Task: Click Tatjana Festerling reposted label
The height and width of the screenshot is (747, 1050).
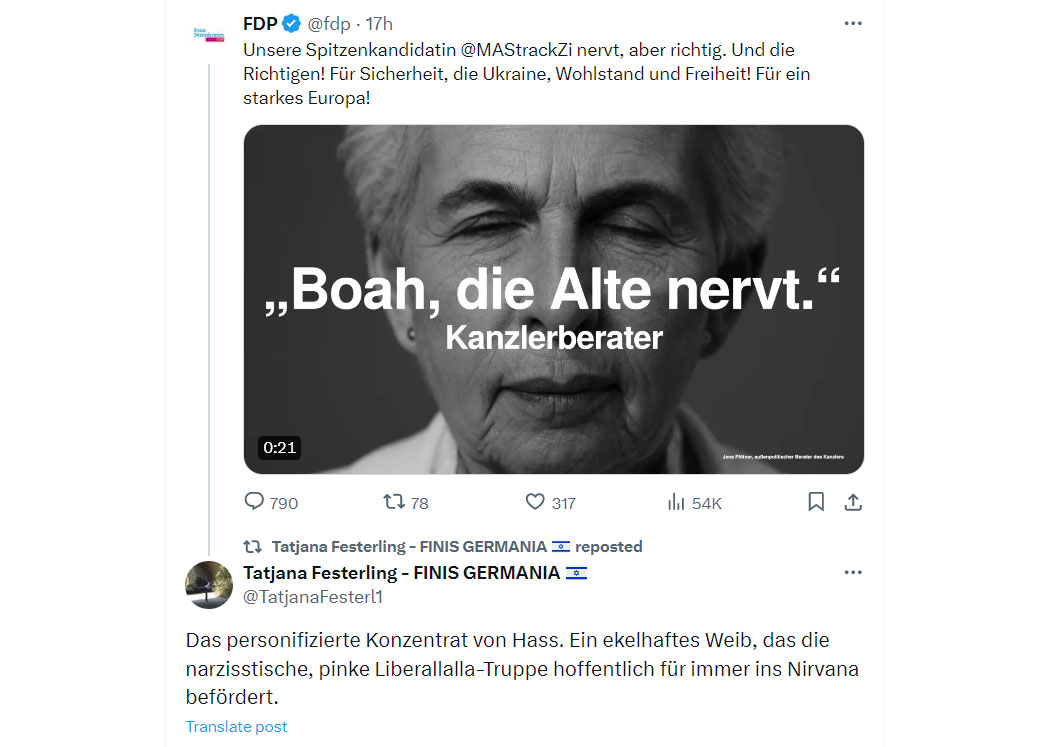Action: coord(457,547)
